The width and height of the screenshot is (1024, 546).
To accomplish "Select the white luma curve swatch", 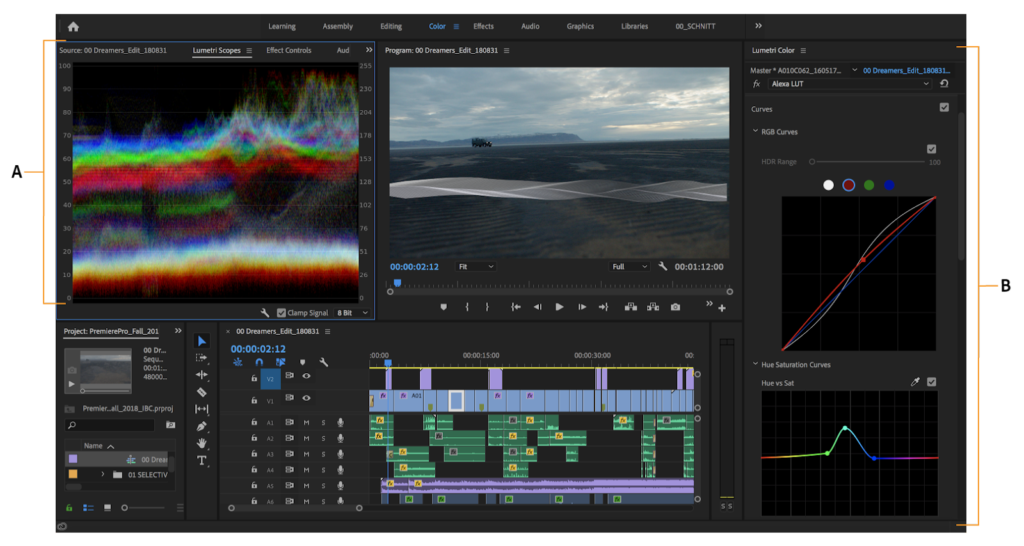I will 828,185.
